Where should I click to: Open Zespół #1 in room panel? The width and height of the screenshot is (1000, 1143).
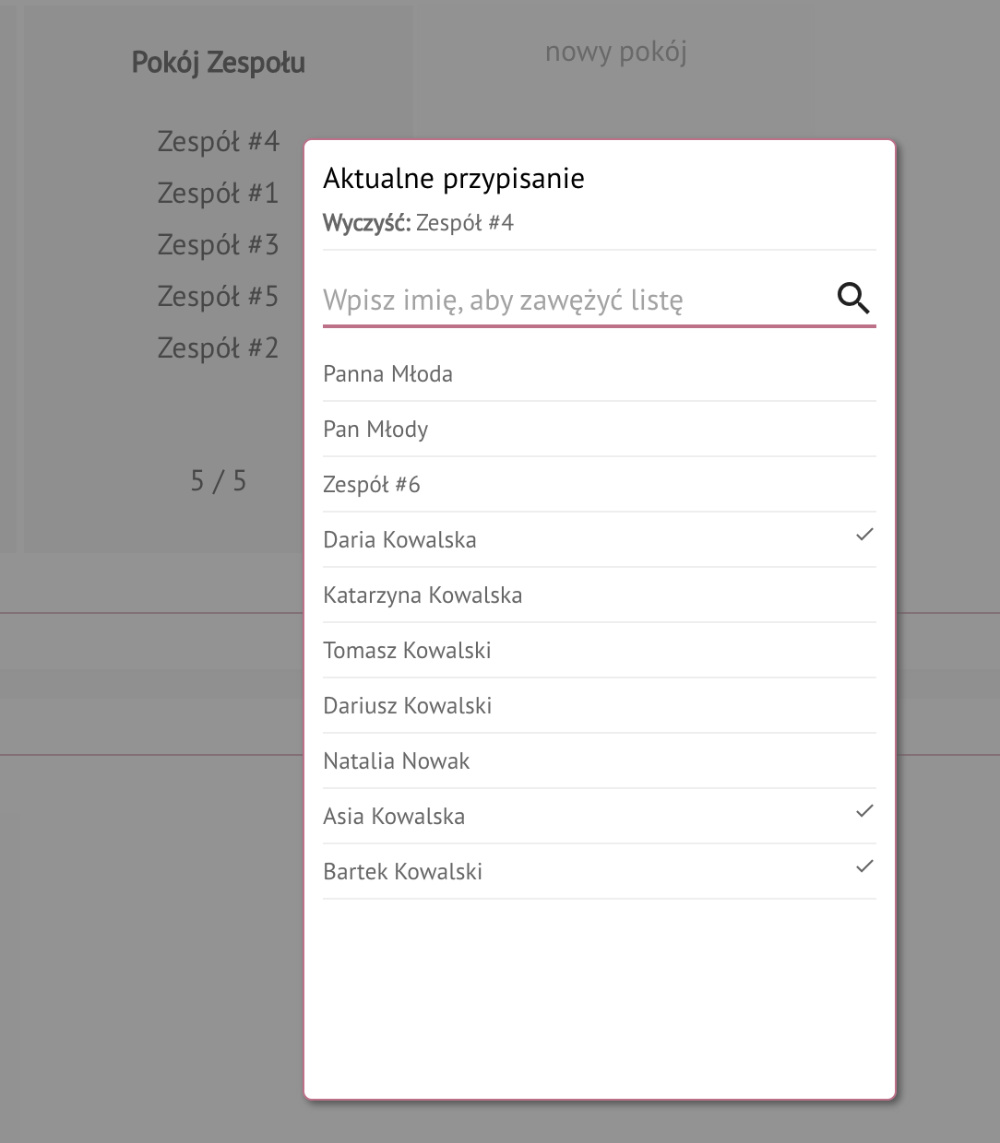point(218,193)
